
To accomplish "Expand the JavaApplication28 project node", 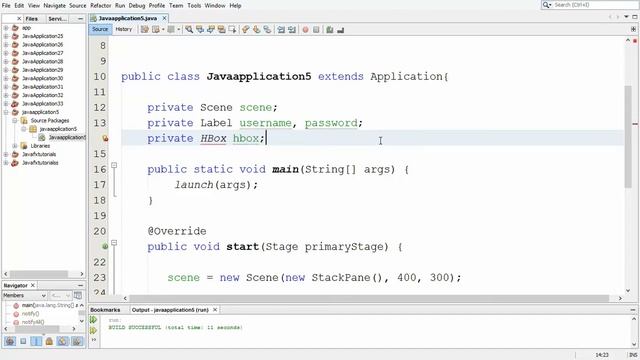I will point(6,61).
